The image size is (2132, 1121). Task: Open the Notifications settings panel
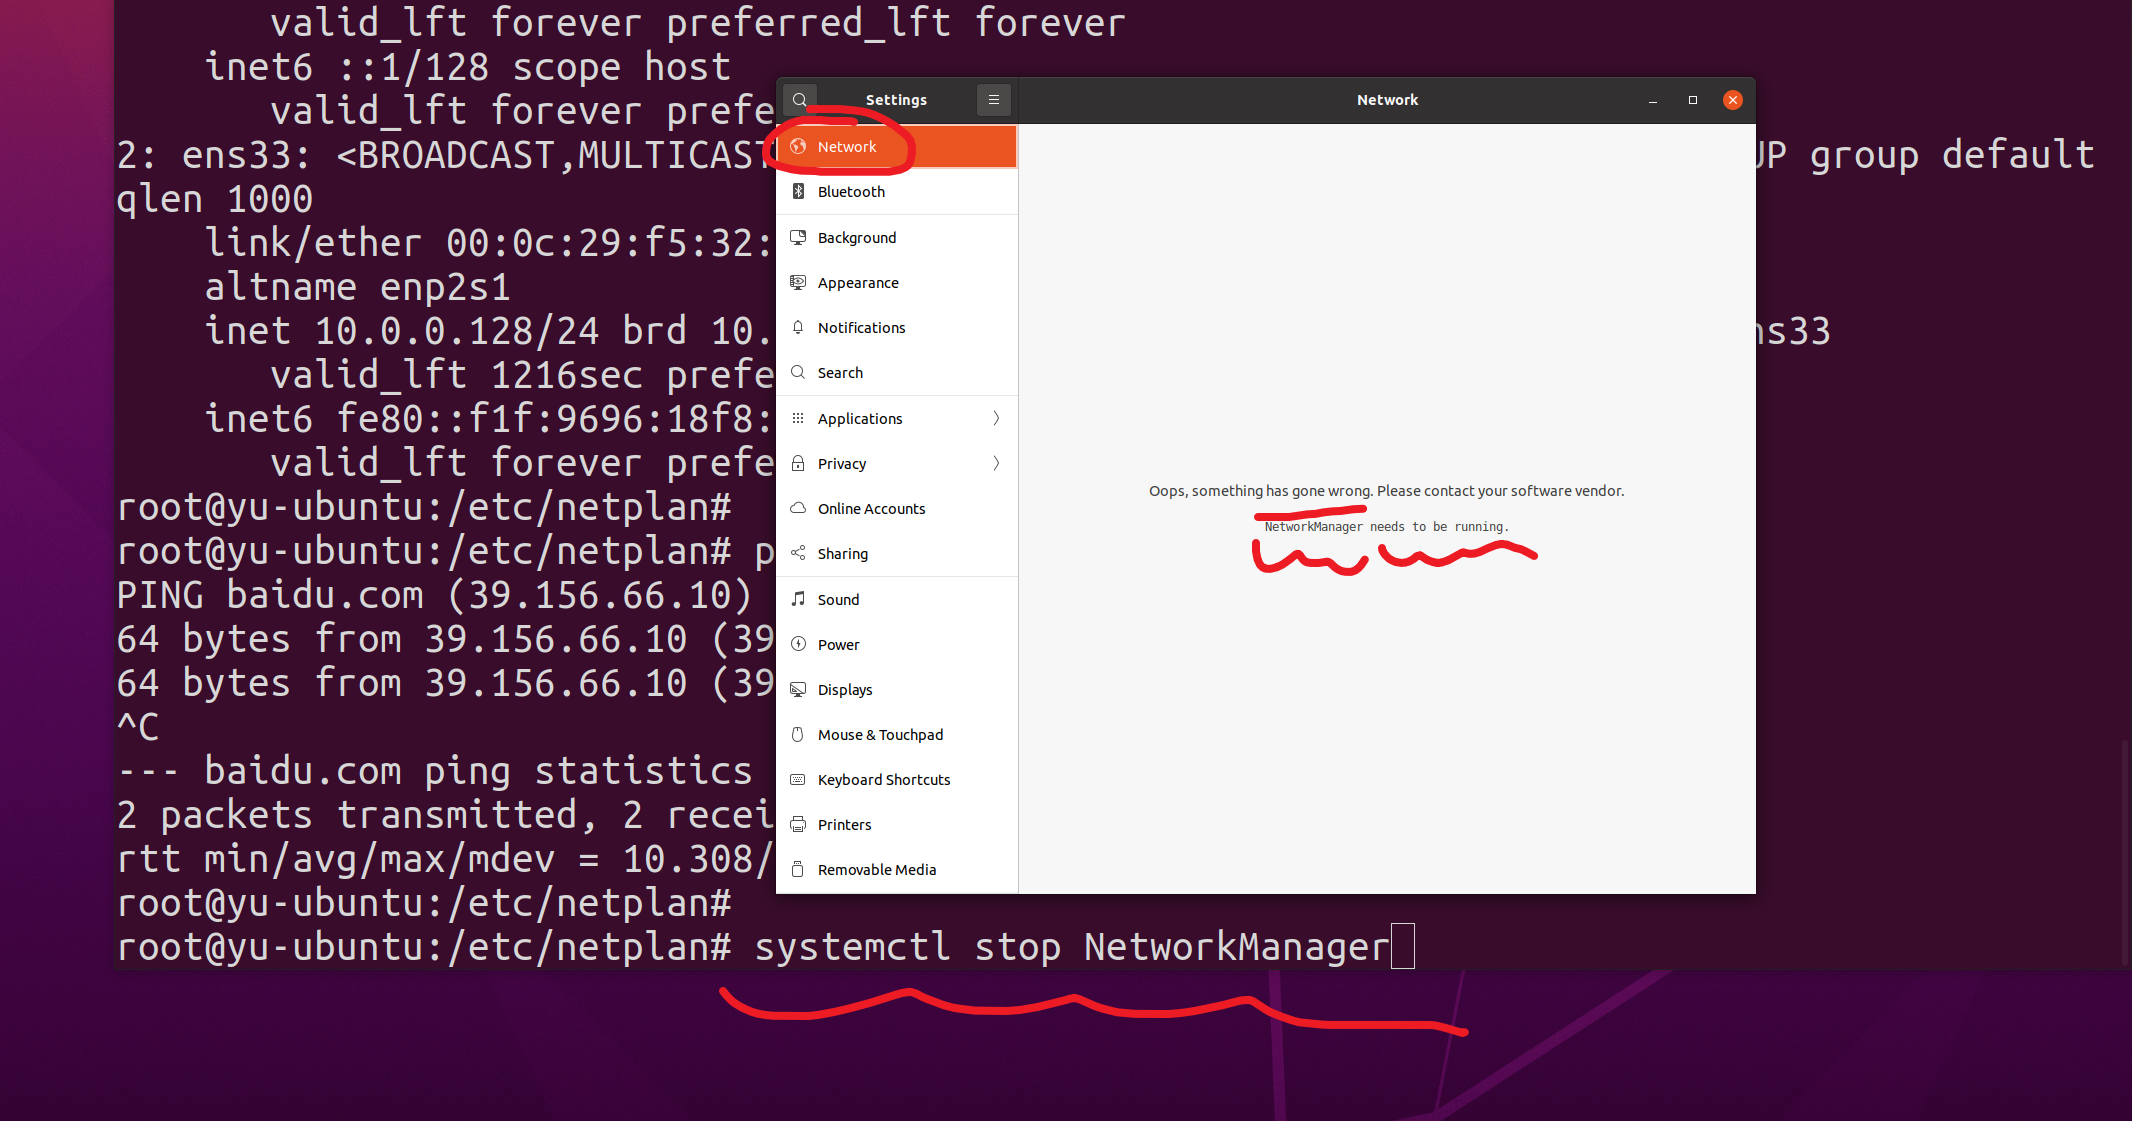click(897, 328)
